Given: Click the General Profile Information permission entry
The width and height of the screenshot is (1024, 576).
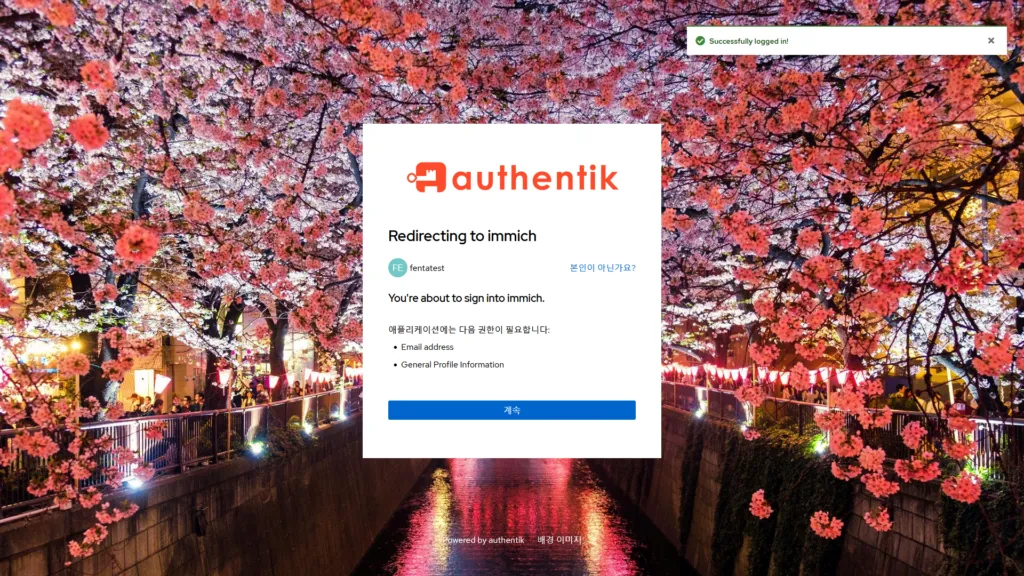Looking at the screenshot, I should 453,365.
